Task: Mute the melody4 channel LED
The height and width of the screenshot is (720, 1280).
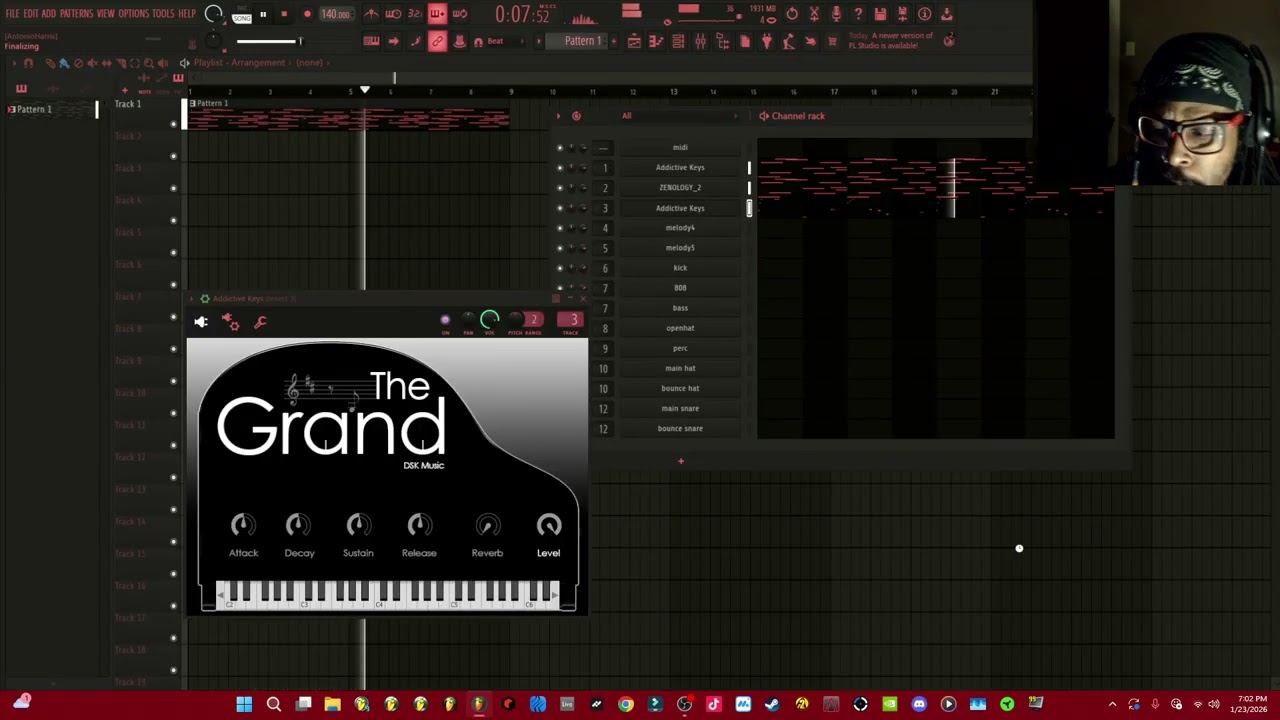Action: point(559,228)
